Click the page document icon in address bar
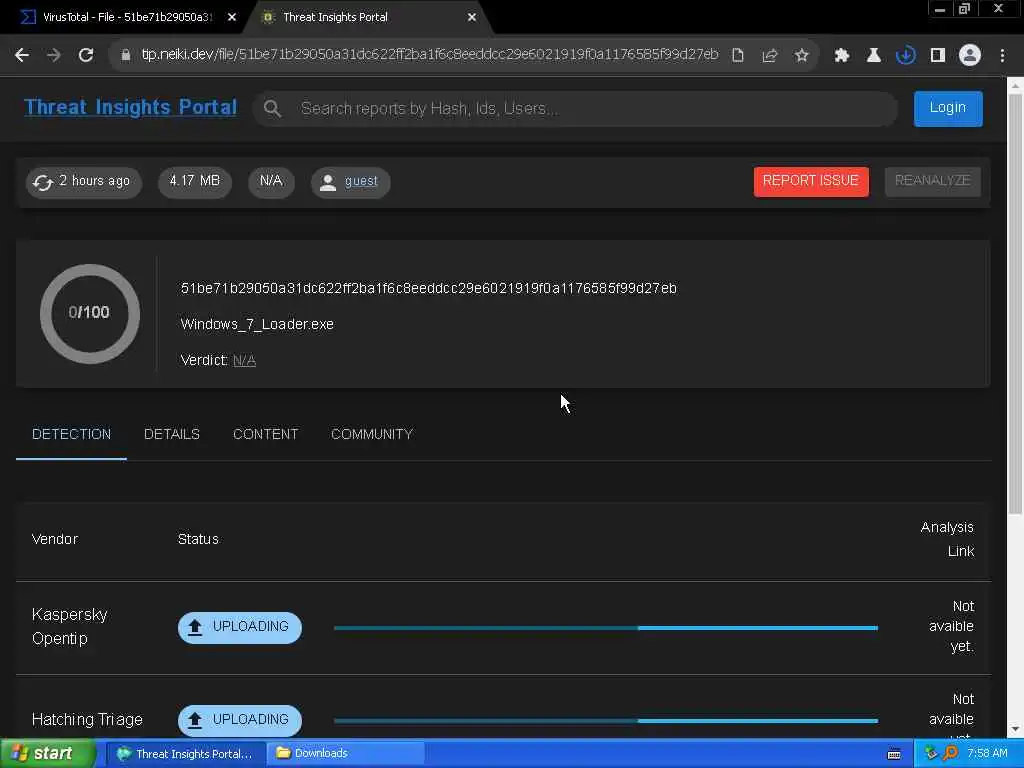The height and width of the screenshot is (768, 1024). click(x=737, y=55)
